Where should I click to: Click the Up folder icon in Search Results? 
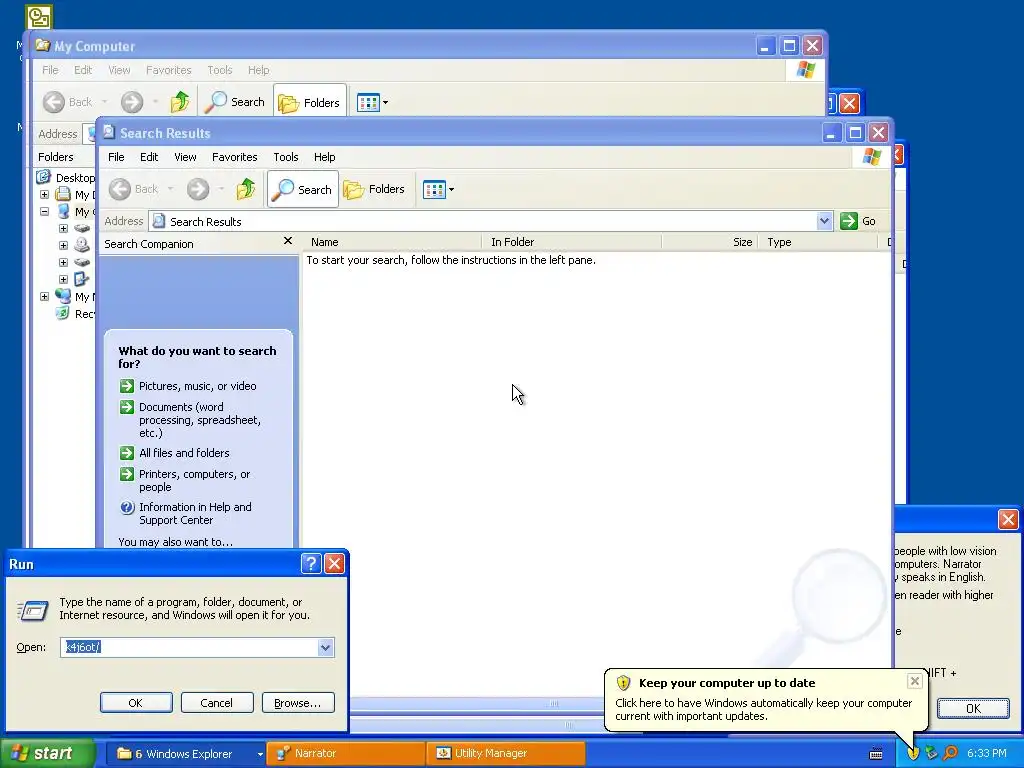click(246, 189)
